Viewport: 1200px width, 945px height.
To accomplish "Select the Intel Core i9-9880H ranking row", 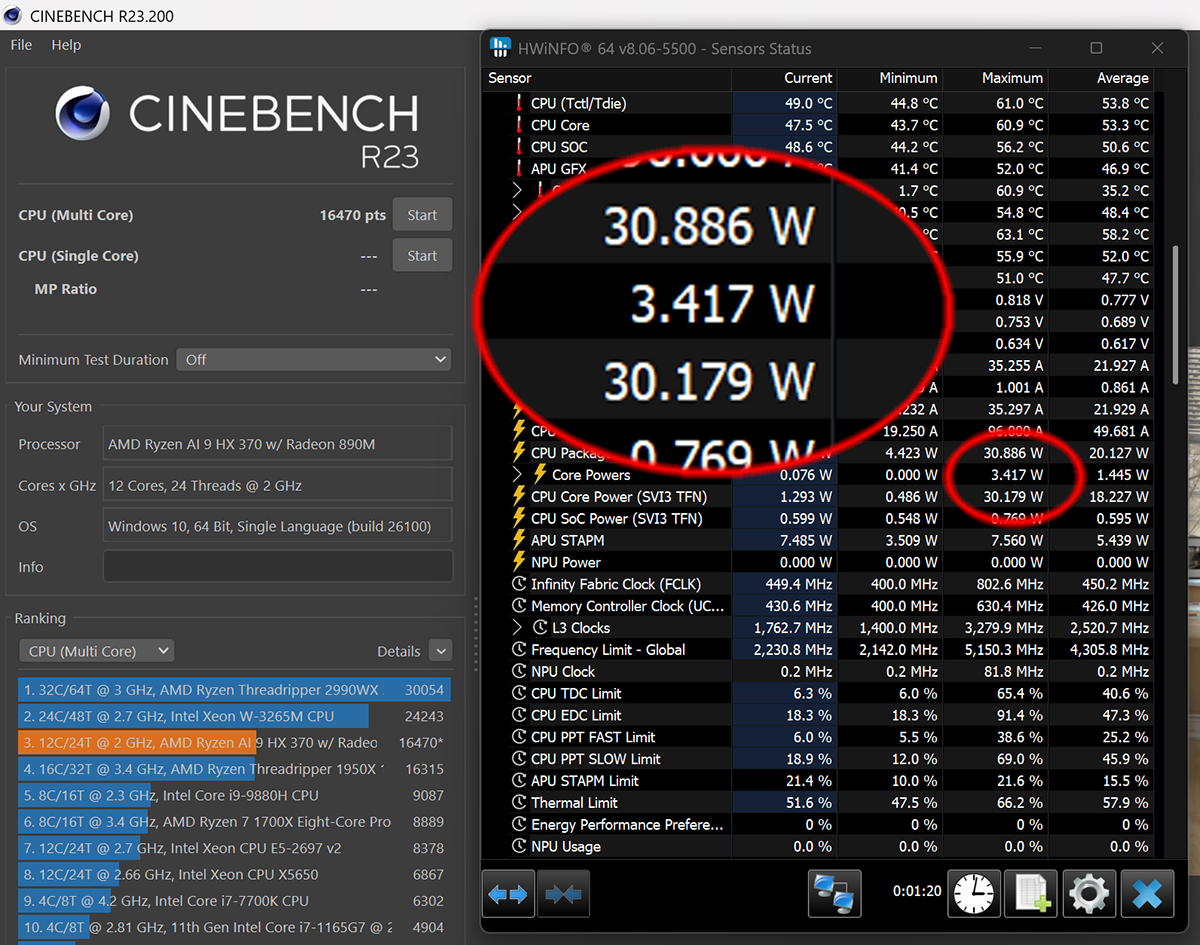I will click(x=235, y=795).
